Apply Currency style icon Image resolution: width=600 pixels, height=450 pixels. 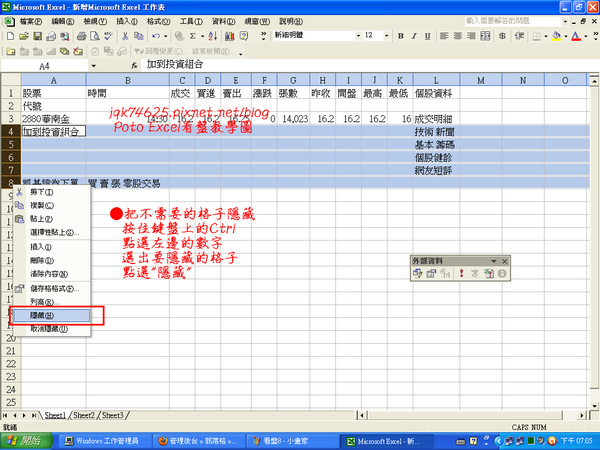point(502,36)
